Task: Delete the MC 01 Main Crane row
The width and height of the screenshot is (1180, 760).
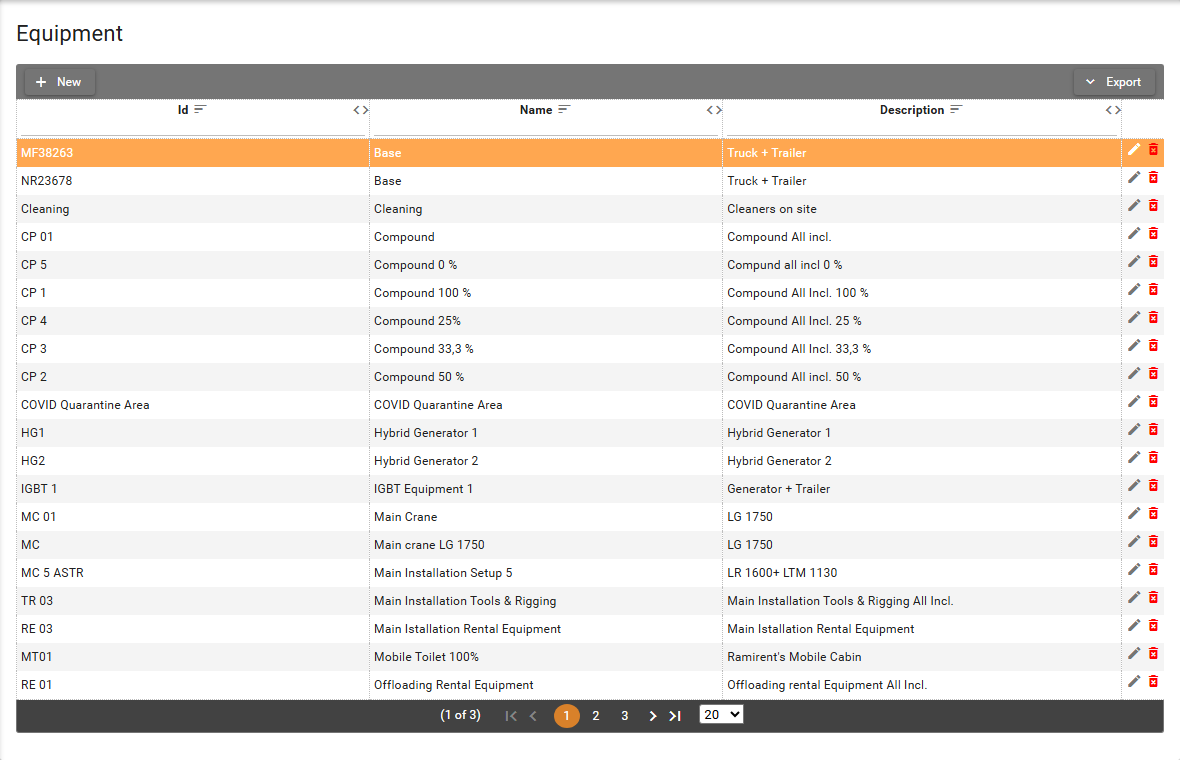Action: click(1153, 513)
